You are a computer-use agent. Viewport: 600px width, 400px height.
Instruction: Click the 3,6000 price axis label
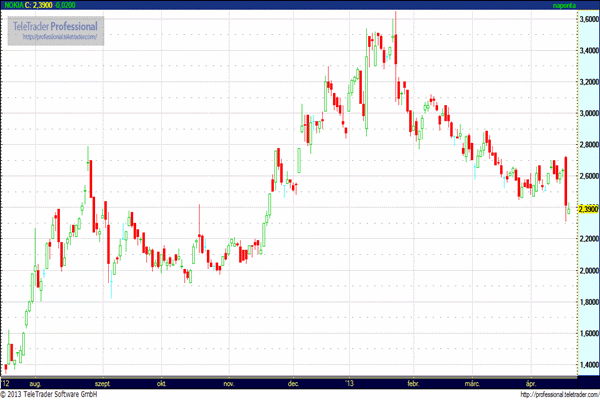coord(586,19)
